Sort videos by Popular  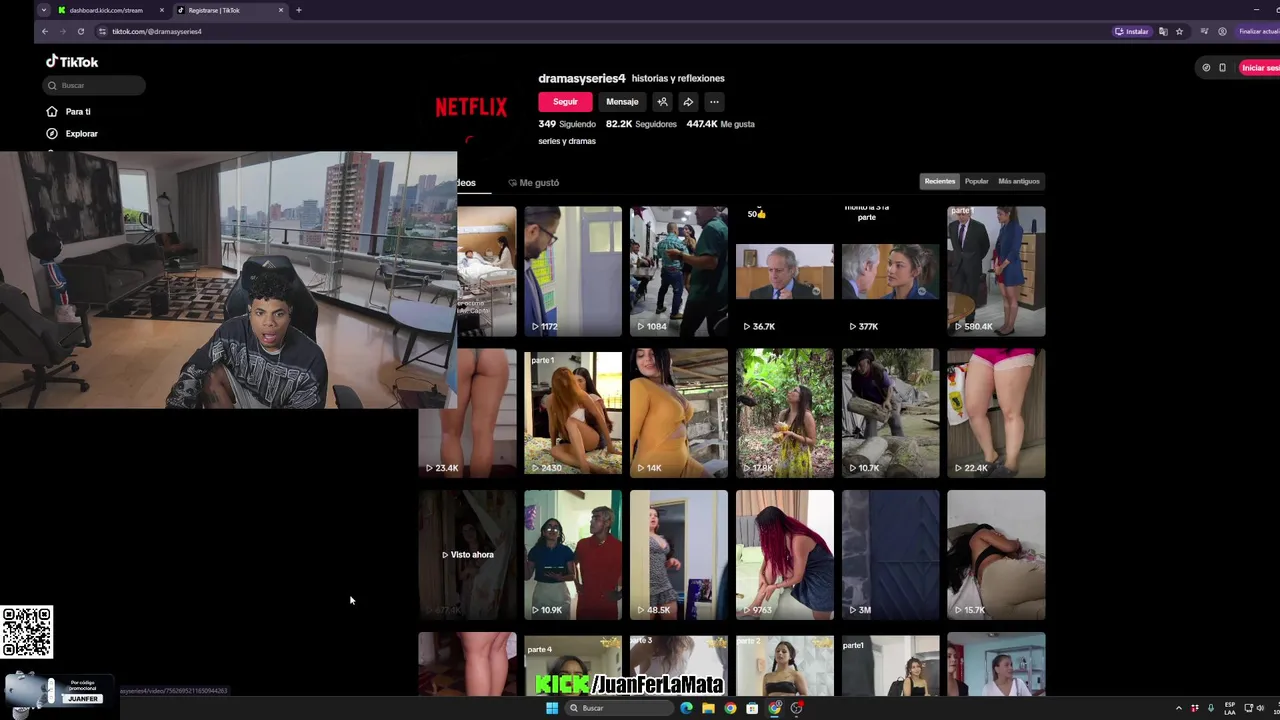pos(977,181)
